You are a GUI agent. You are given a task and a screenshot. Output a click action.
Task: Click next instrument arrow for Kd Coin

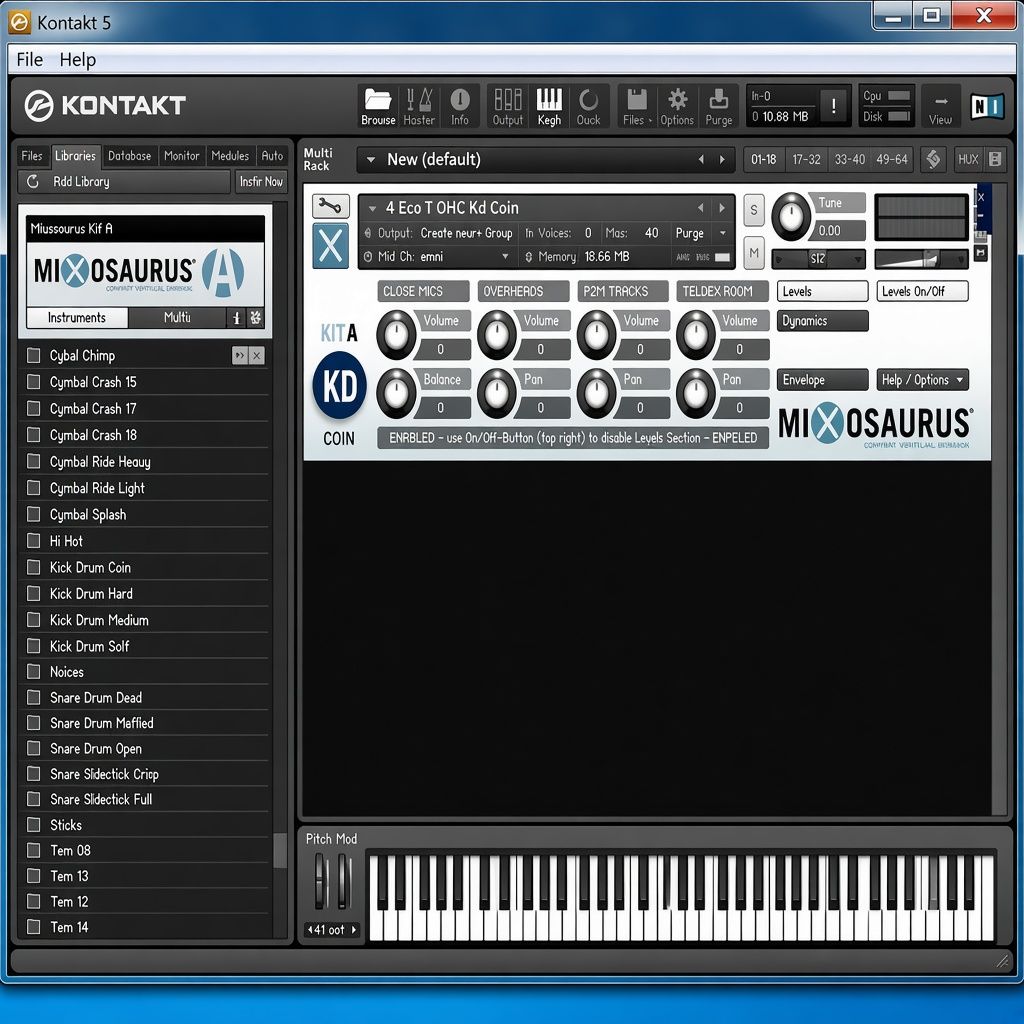(722, 208)
